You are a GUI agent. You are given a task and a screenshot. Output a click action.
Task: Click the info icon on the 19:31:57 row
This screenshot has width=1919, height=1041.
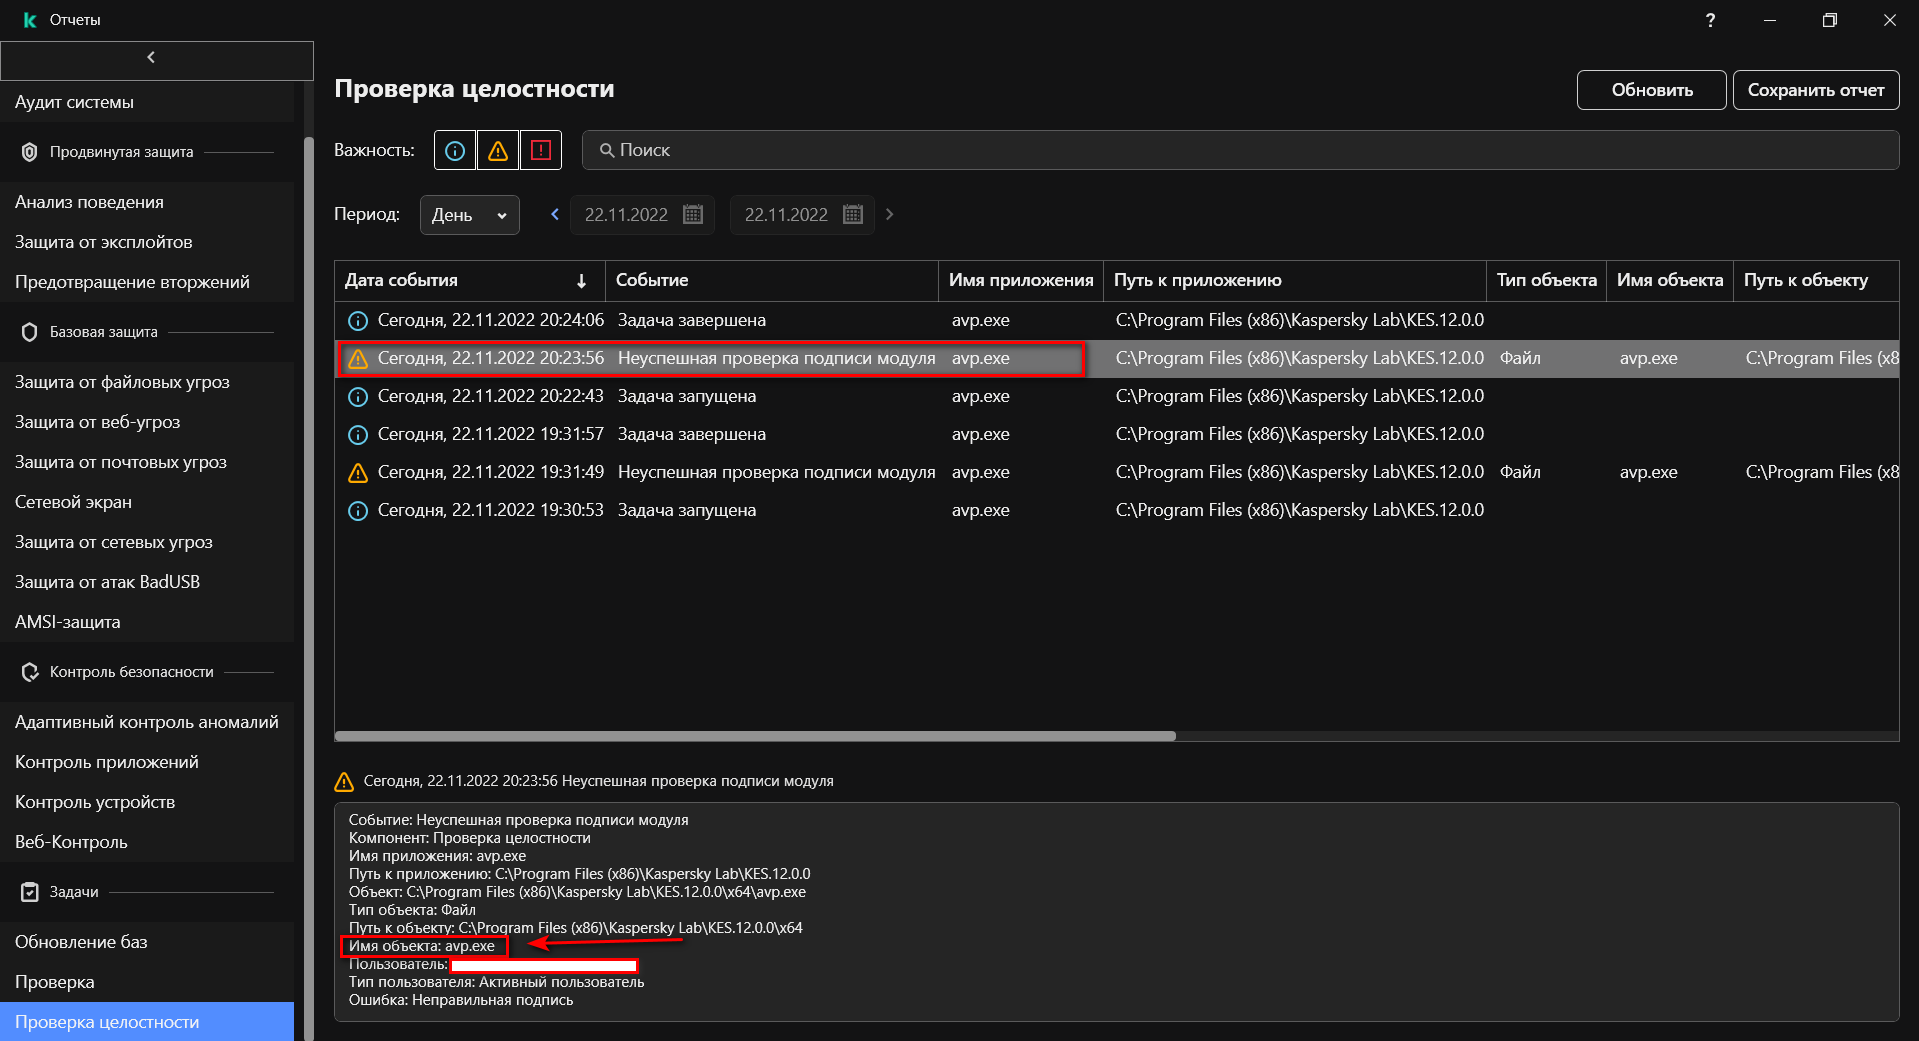[358, 435]
